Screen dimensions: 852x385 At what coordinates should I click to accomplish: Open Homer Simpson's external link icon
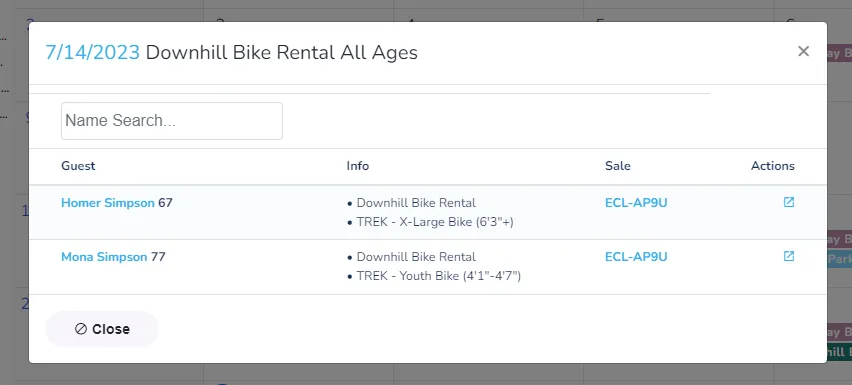click(x=788, y=202)
